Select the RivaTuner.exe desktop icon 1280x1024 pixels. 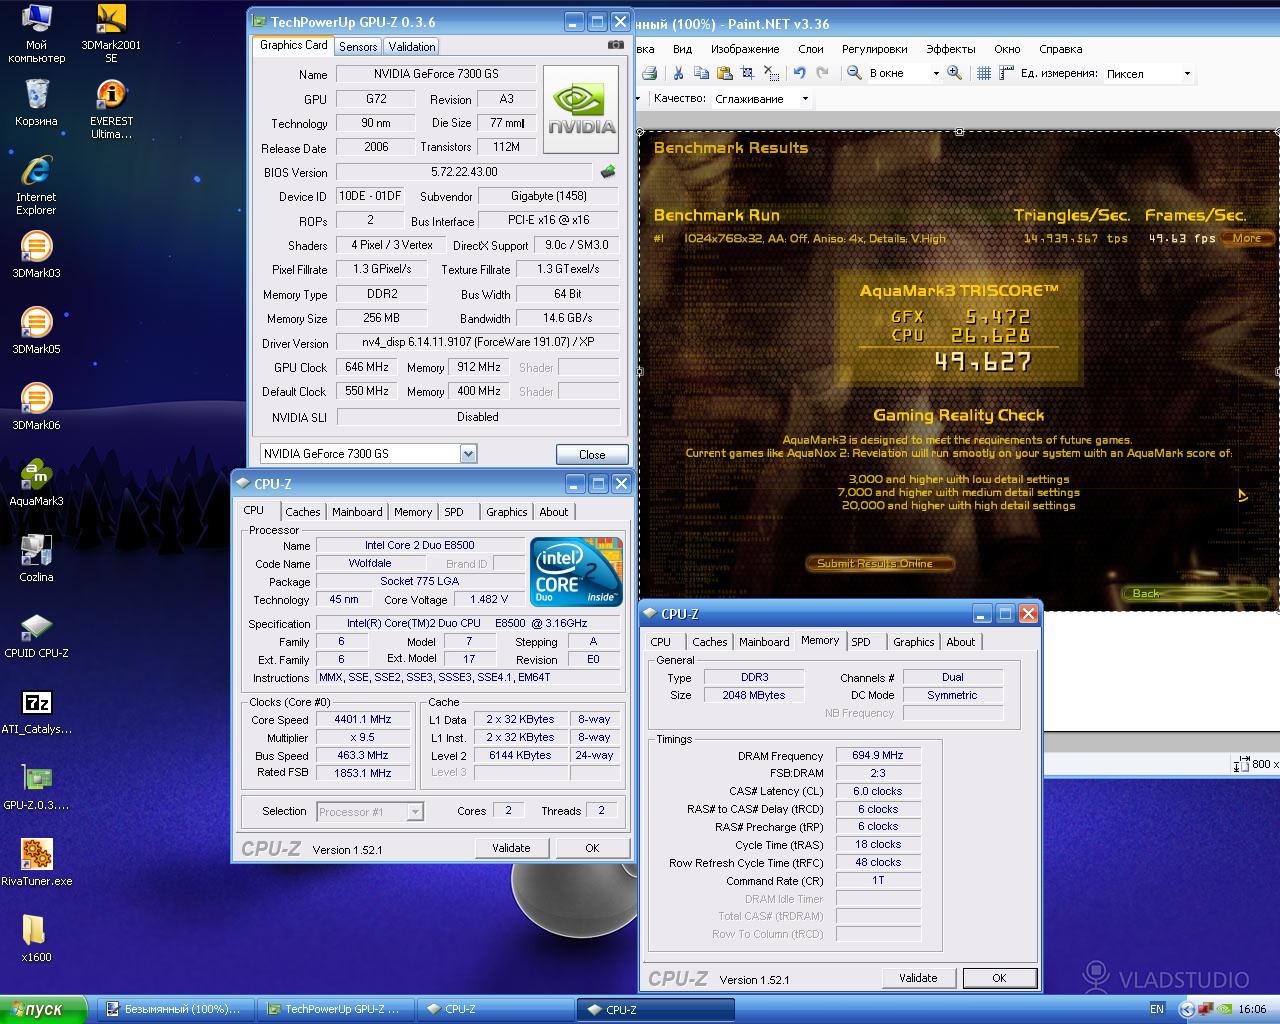click(36, 864)
